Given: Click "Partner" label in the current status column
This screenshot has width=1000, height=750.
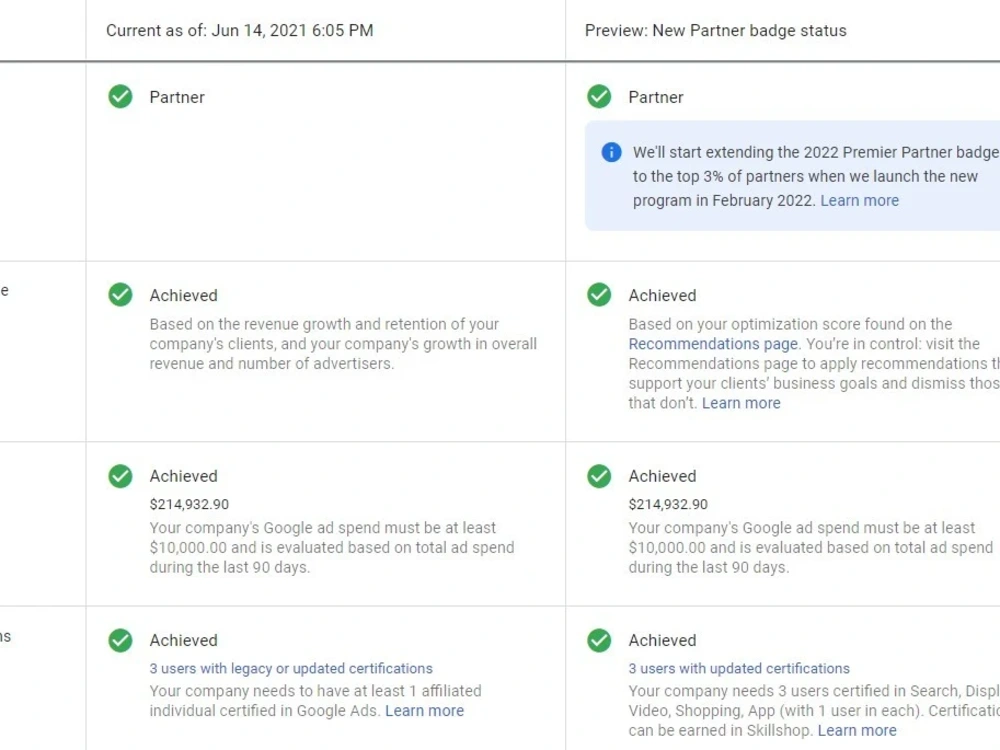Looking at the screenshot, I should pos(177,98).
